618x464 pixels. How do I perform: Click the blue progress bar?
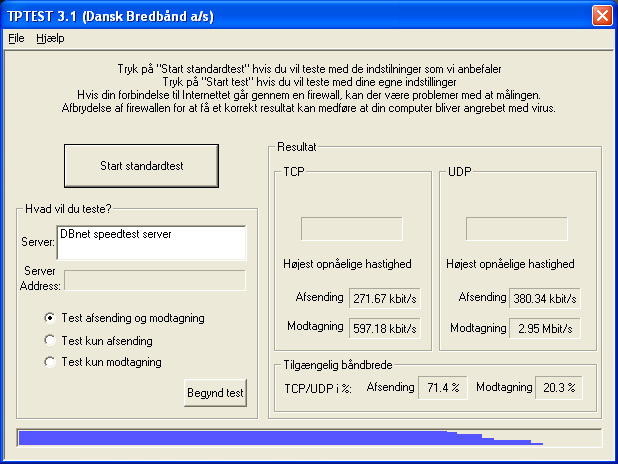click(309, 438)
